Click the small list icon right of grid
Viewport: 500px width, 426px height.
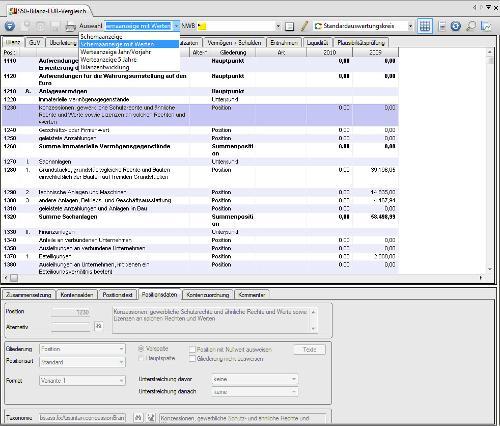pyautogui.click(x=442, y=26)
